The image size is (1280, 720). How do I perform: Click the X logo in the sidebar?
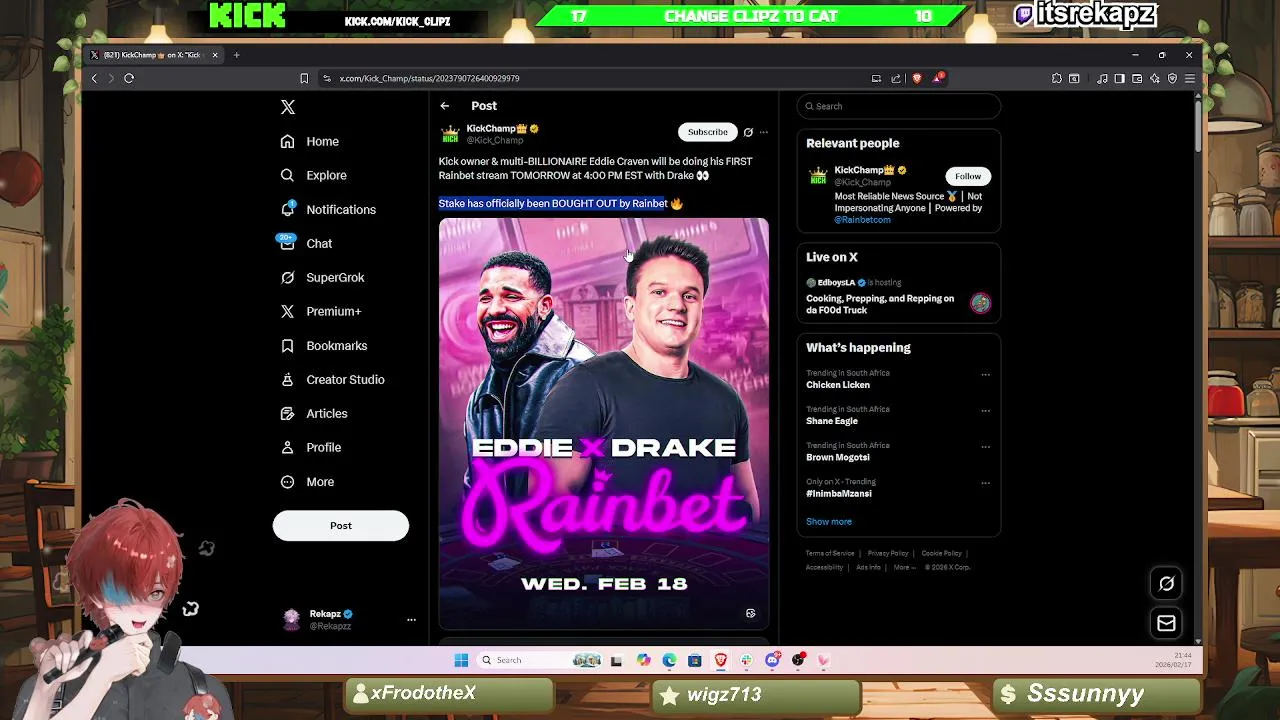point(288,107)
